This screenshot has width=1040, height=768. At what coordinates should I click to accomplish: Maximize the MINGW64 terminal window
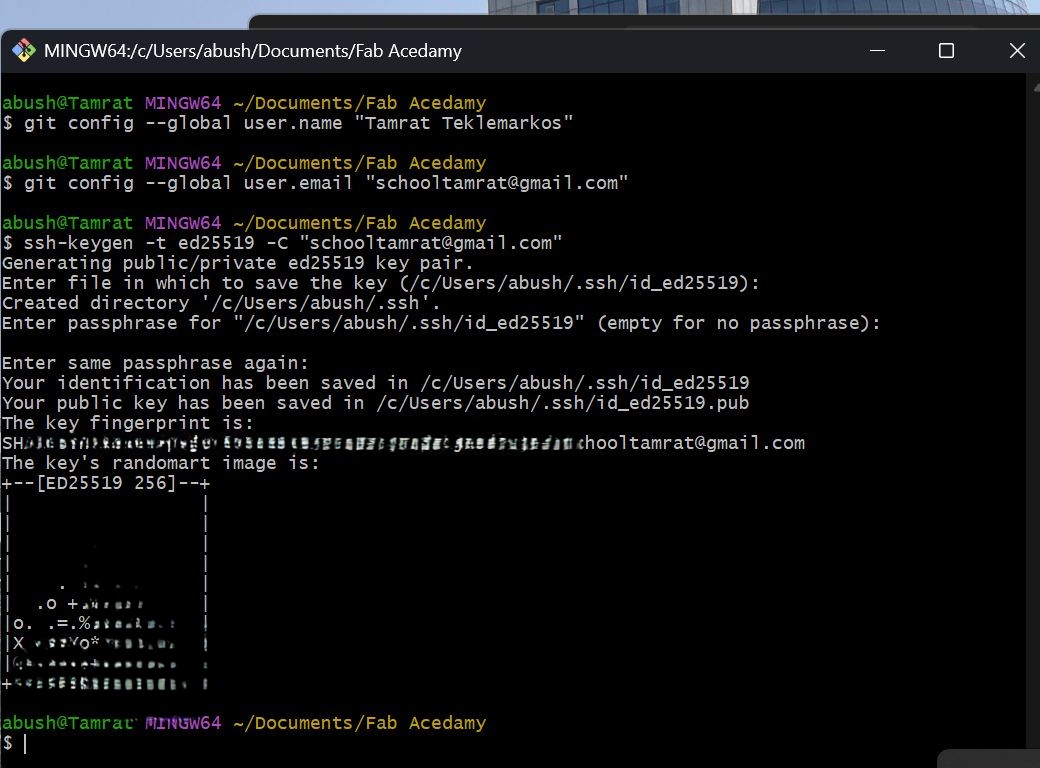coord(946,50)
